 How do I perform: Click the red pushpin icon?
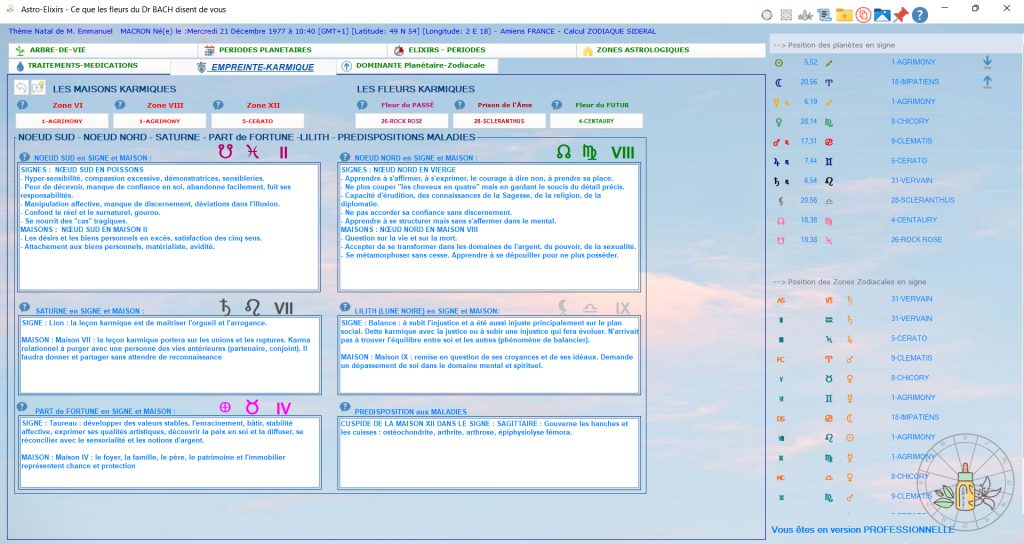pos(900,15)
